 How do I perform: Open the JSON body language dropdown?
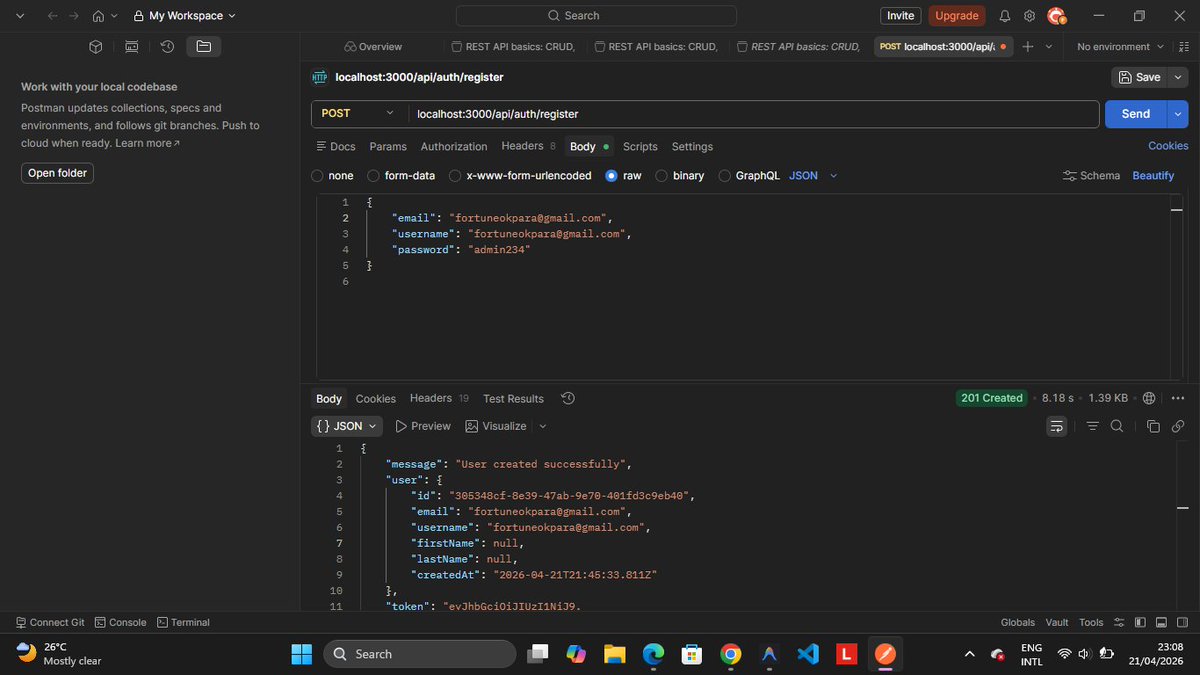coord(813,175)
